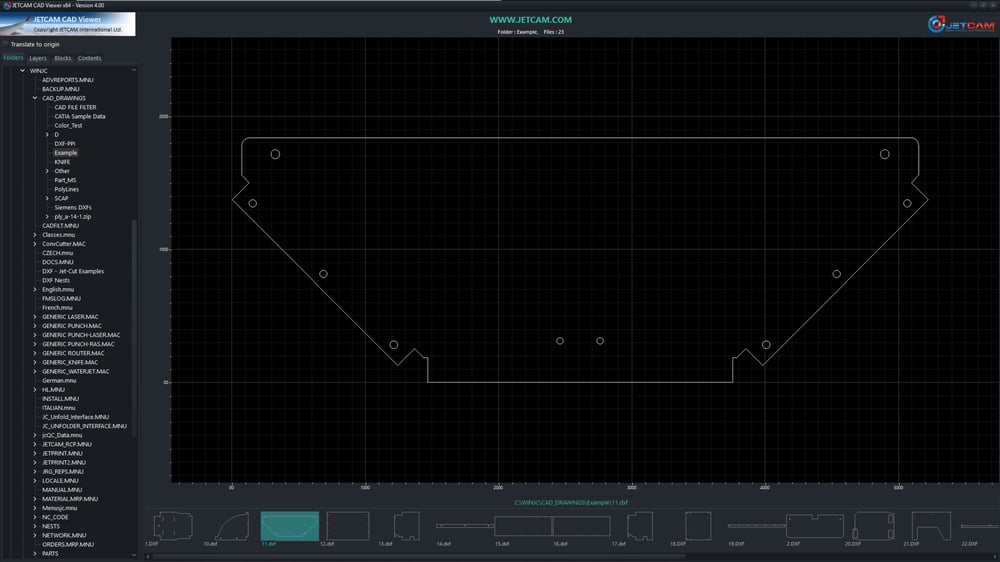The width and height of the screenshot is (1000, 562).
Task: Switch to the Contents tab
Action: click(x=89, y=58)
